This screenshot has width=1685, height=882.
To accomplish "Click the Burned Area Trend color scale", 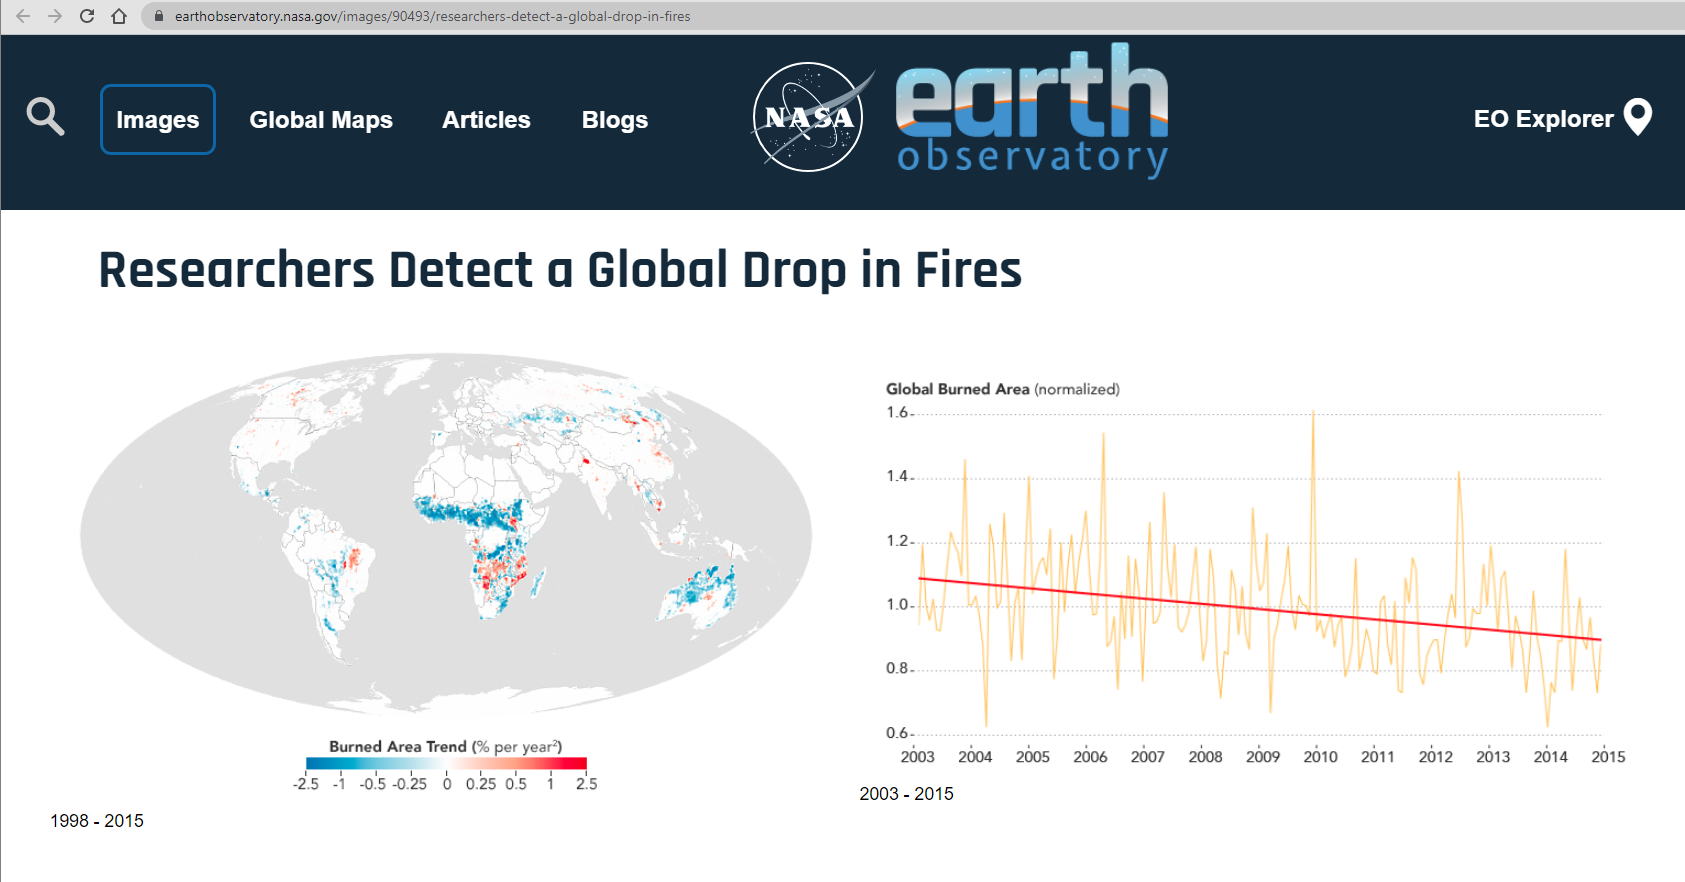I will [x=446, y=764].
